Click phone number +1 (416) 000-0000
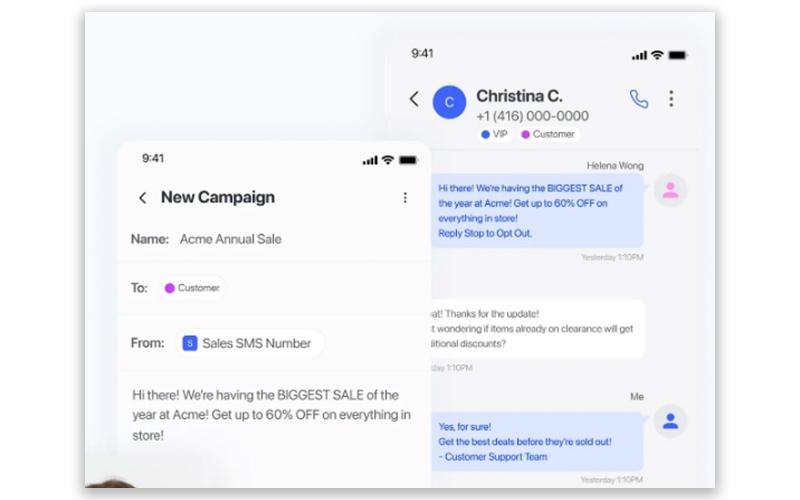 532,116
